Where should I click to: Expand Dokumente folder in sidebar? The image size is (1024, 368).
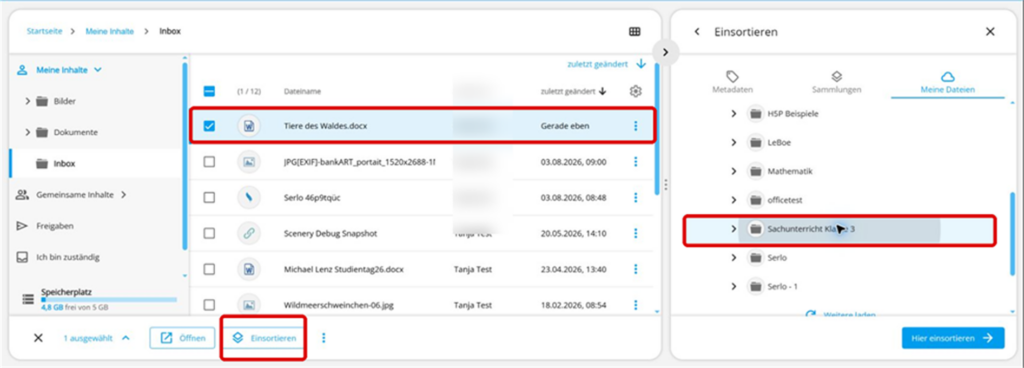click(x=27, y=132)
